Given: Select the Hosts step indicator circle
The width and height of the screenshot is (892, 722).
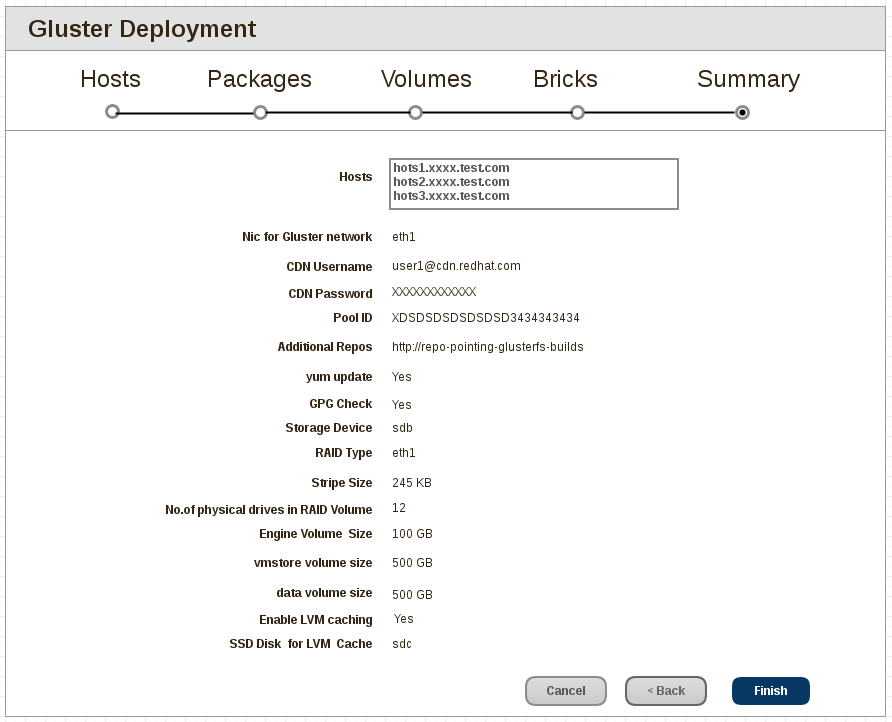Looking at the screenshot, I should [110, 112].
